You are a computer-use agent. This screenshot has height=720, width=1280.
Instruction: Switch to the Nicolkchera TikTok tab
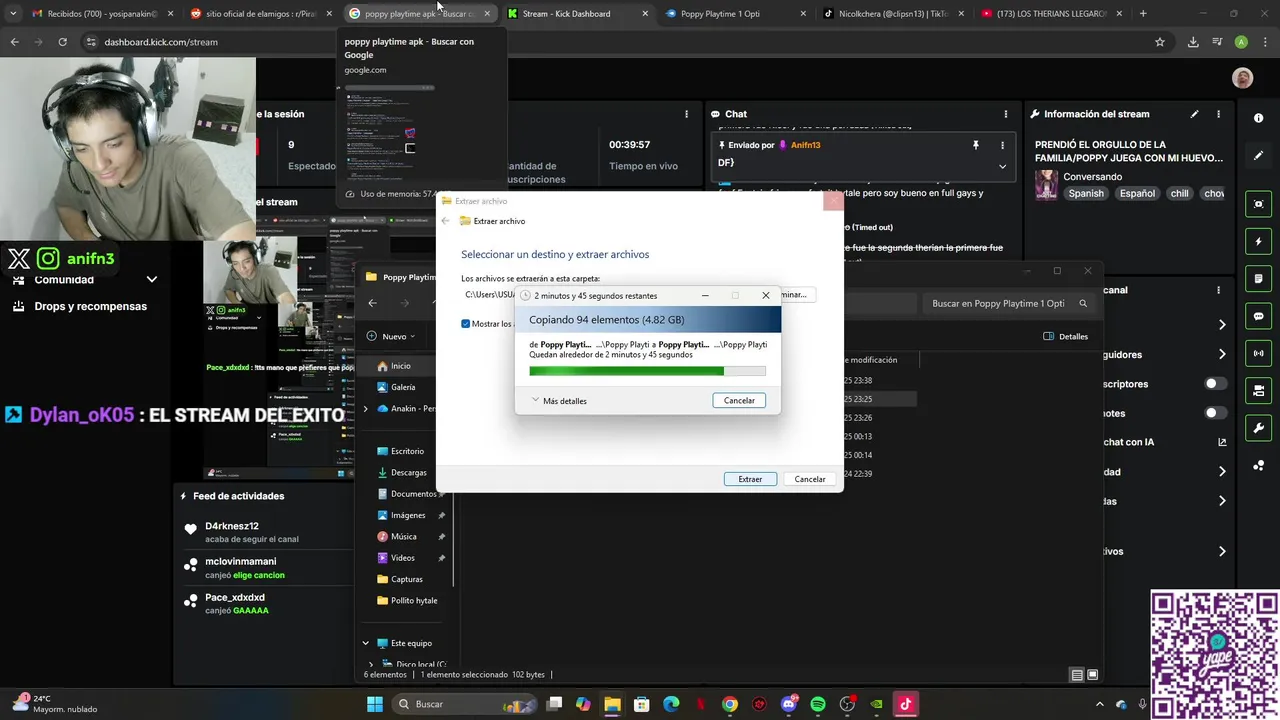(894, 14)
